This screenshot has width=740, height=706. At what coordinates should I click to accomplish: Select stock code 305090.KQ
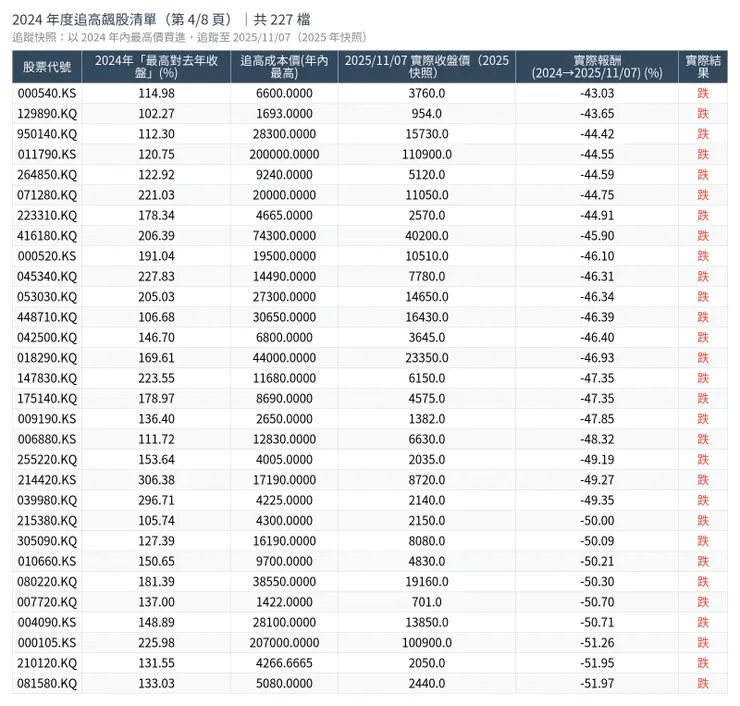click(47, 541)
